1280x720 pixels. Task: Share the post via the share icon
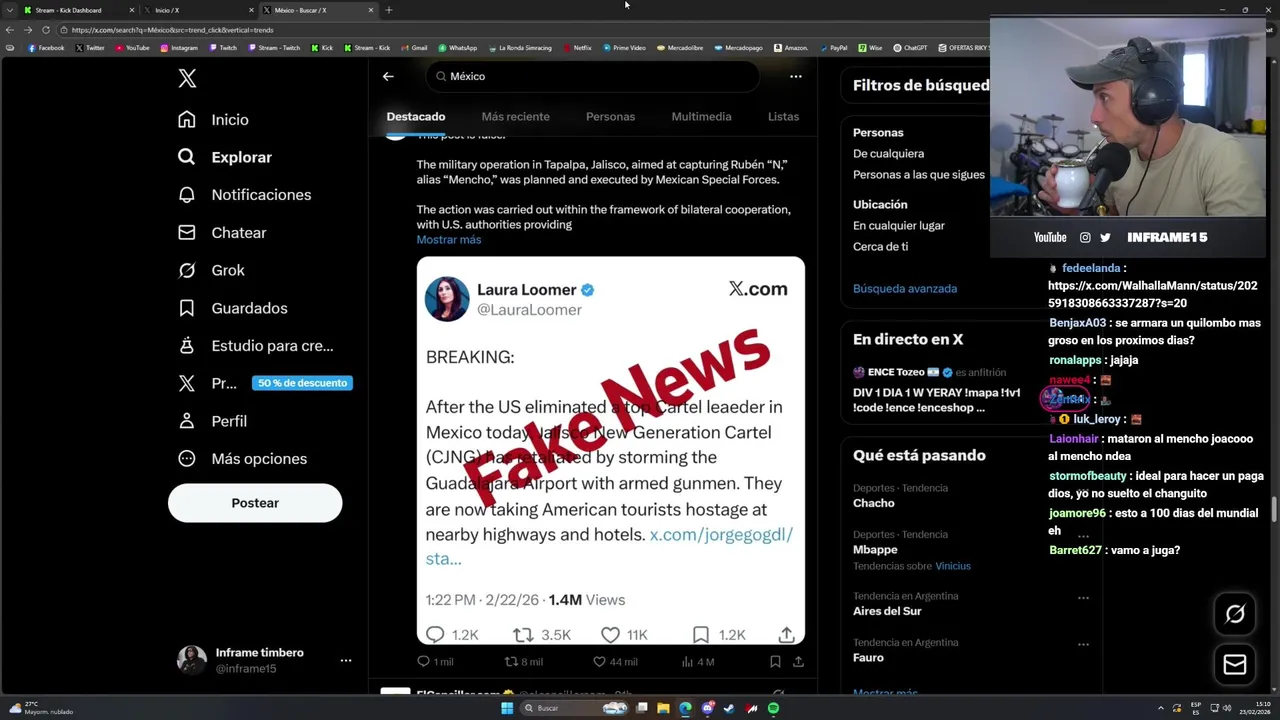tap(798, 661)
